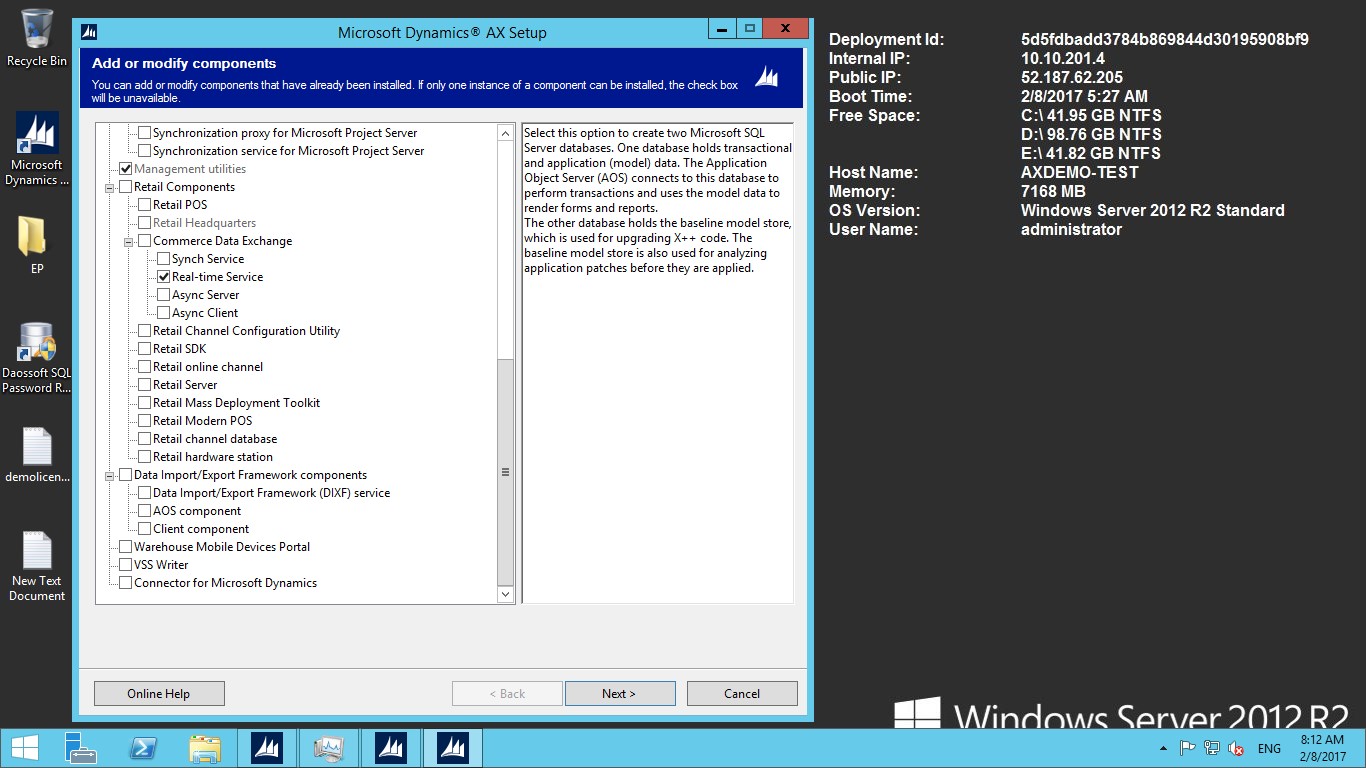Check the Retail POS checkbox
The height and width of the screenshot is (768, 1366).
(x=145, y=205)
